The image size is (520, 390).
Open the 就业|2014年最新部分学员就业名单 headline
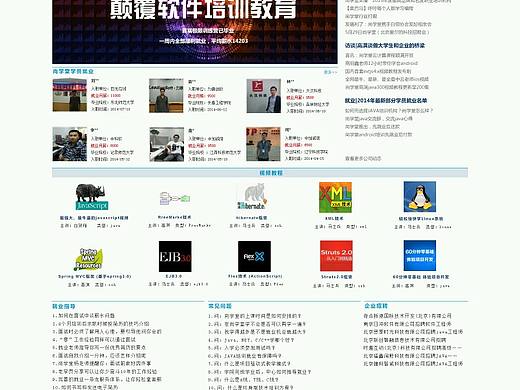(386, 100)
